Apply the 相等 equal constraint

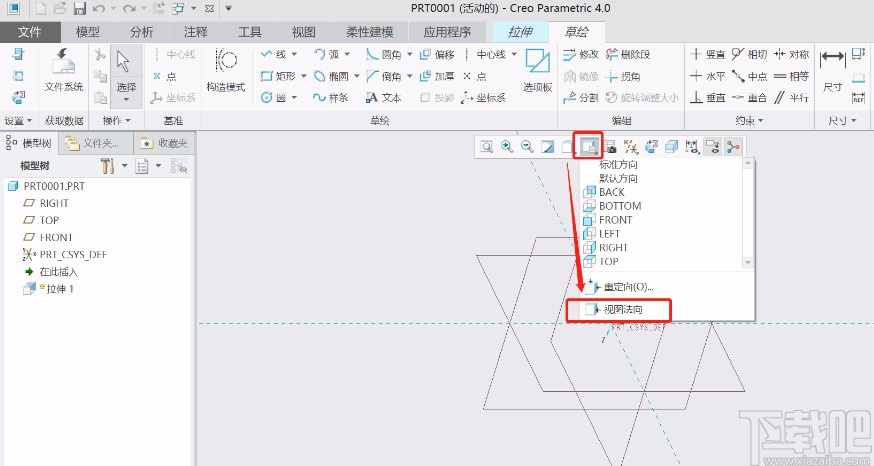point(791,76)
